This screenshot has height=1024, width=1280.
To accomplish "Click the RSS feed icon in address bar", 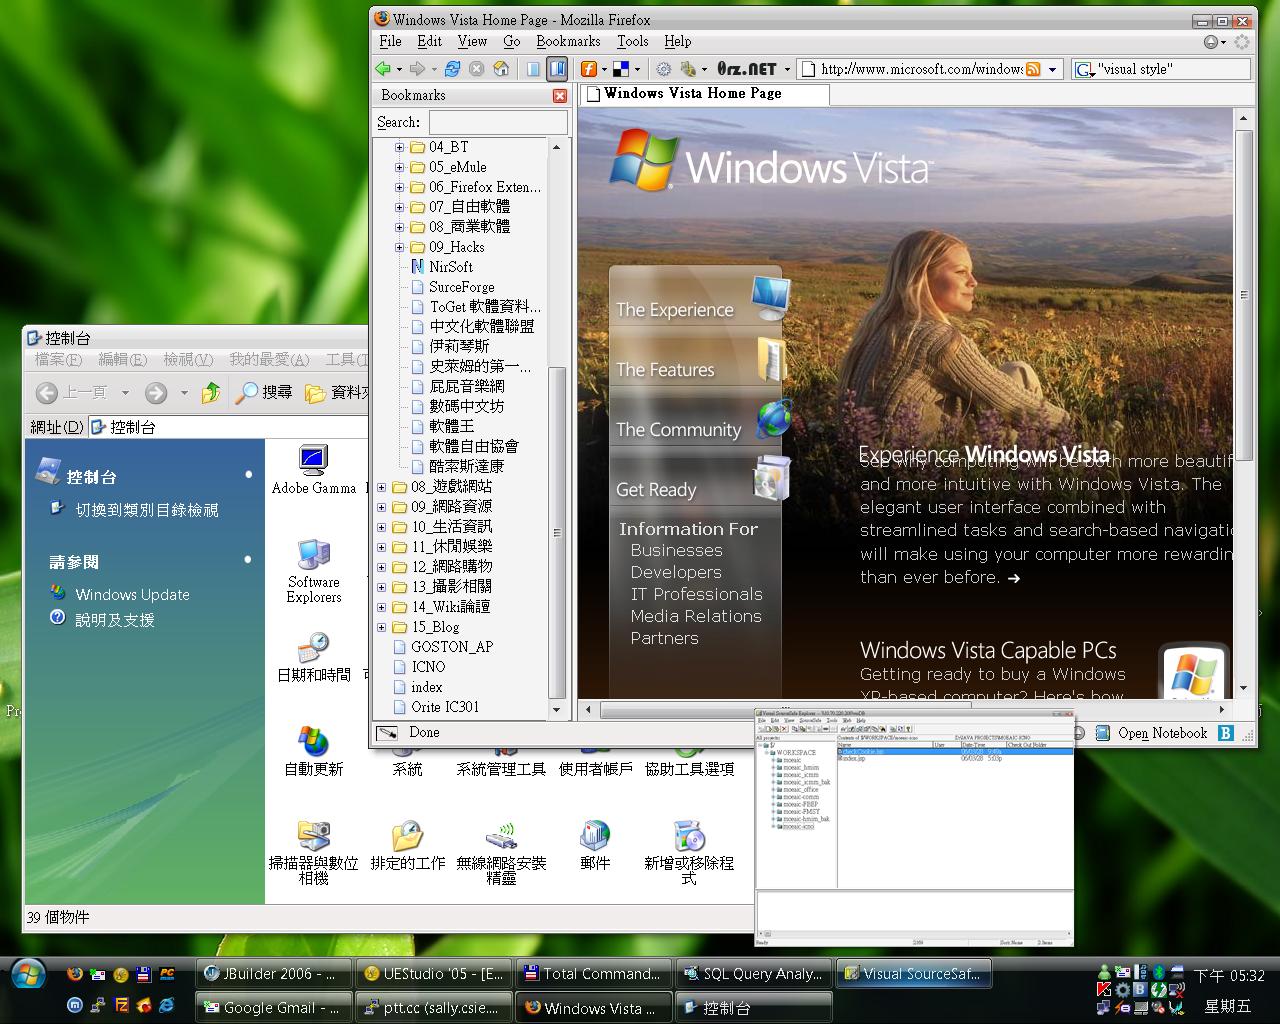I will 1033,69.
